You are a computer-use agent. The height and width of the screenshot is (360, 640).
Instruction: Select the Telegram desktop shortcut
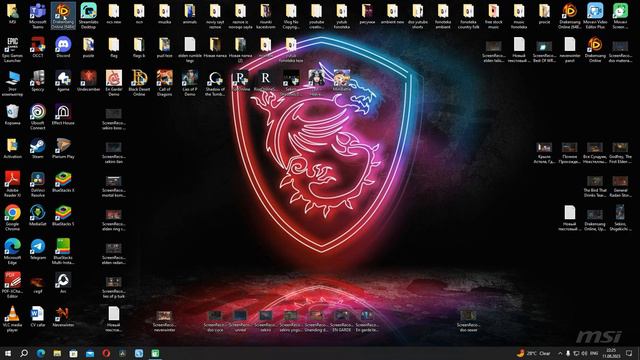[38, 249]
